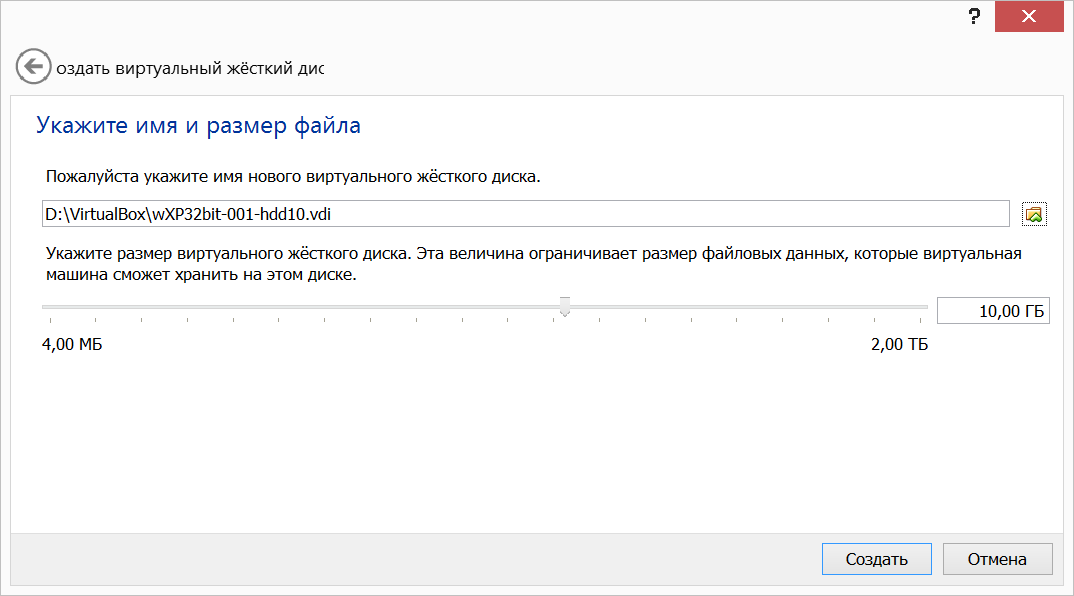Click the Укажите размер виртуального description paragraph
Image resolution: width=1074 pixels, height=596 pixels.
pyautogui.click(x=534, y=264)
